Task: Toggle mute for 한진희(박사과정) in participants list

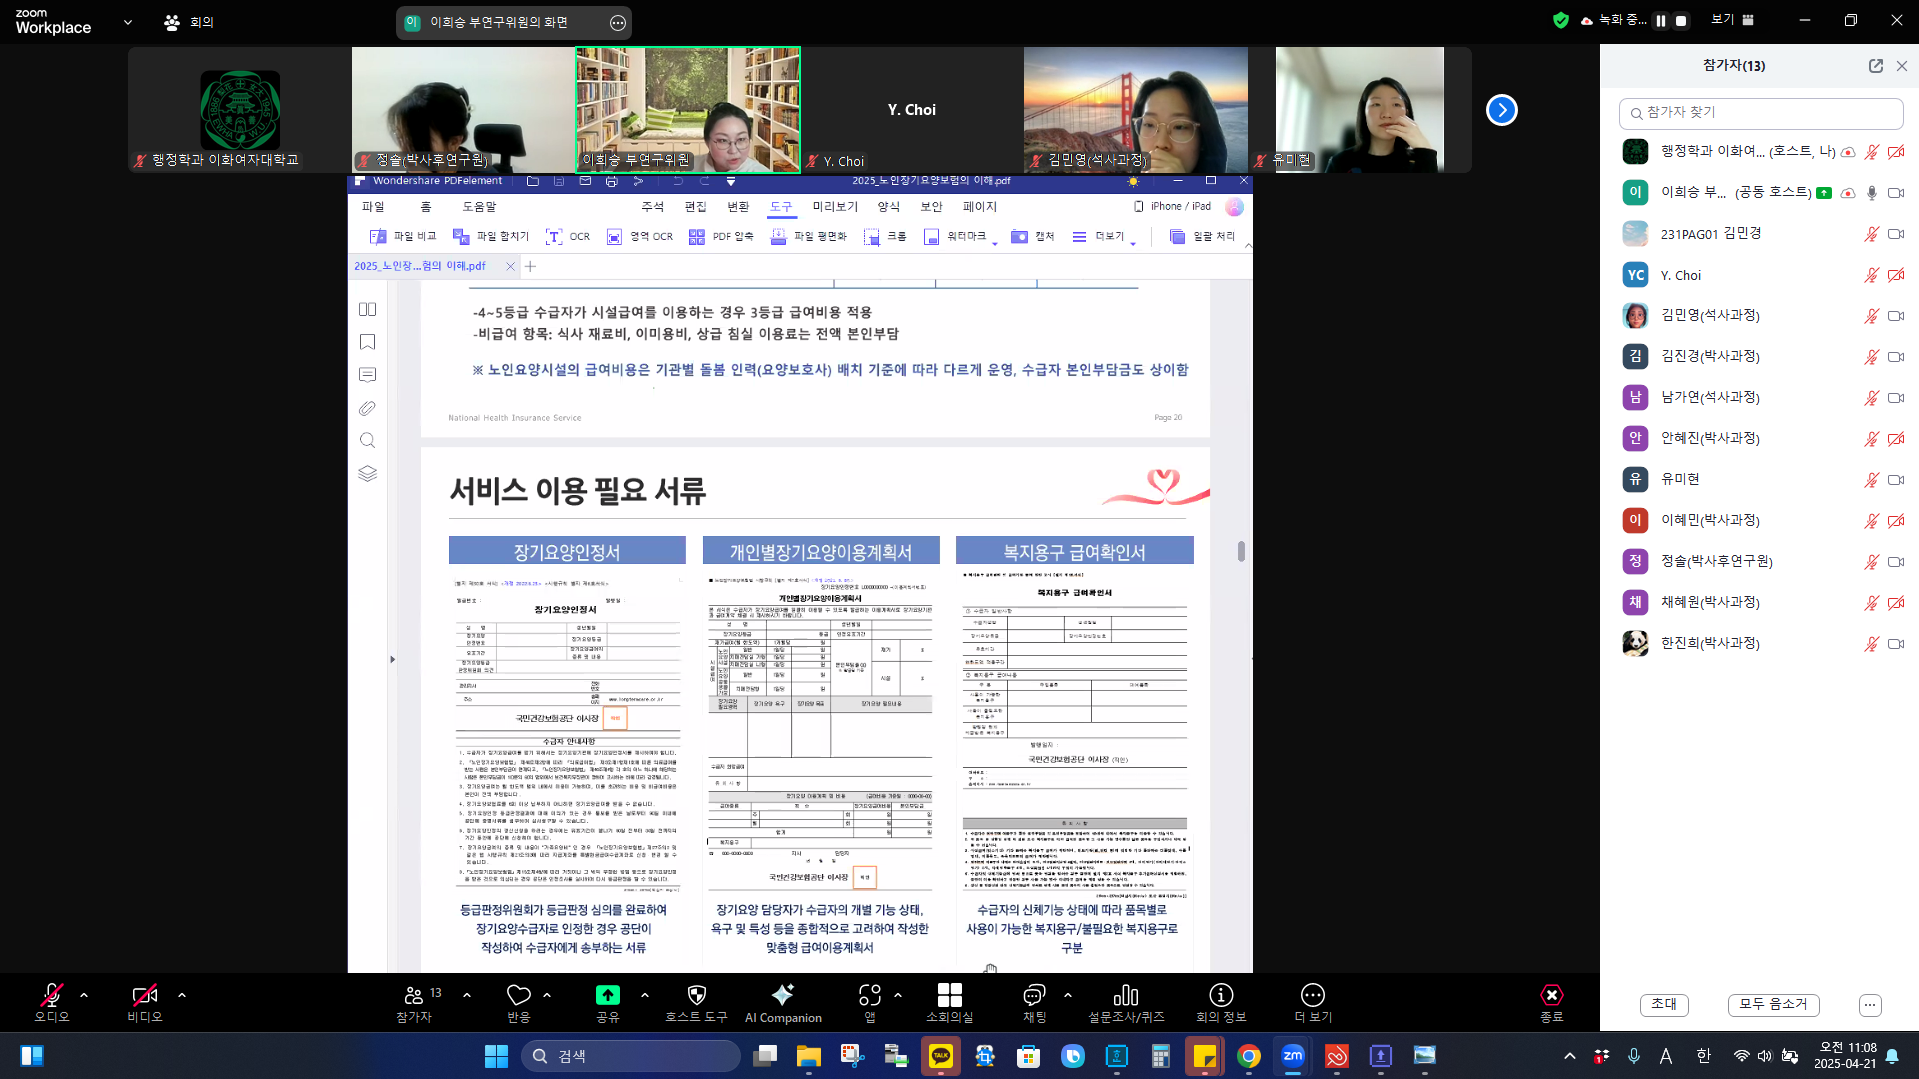Action: (1871, 644)
